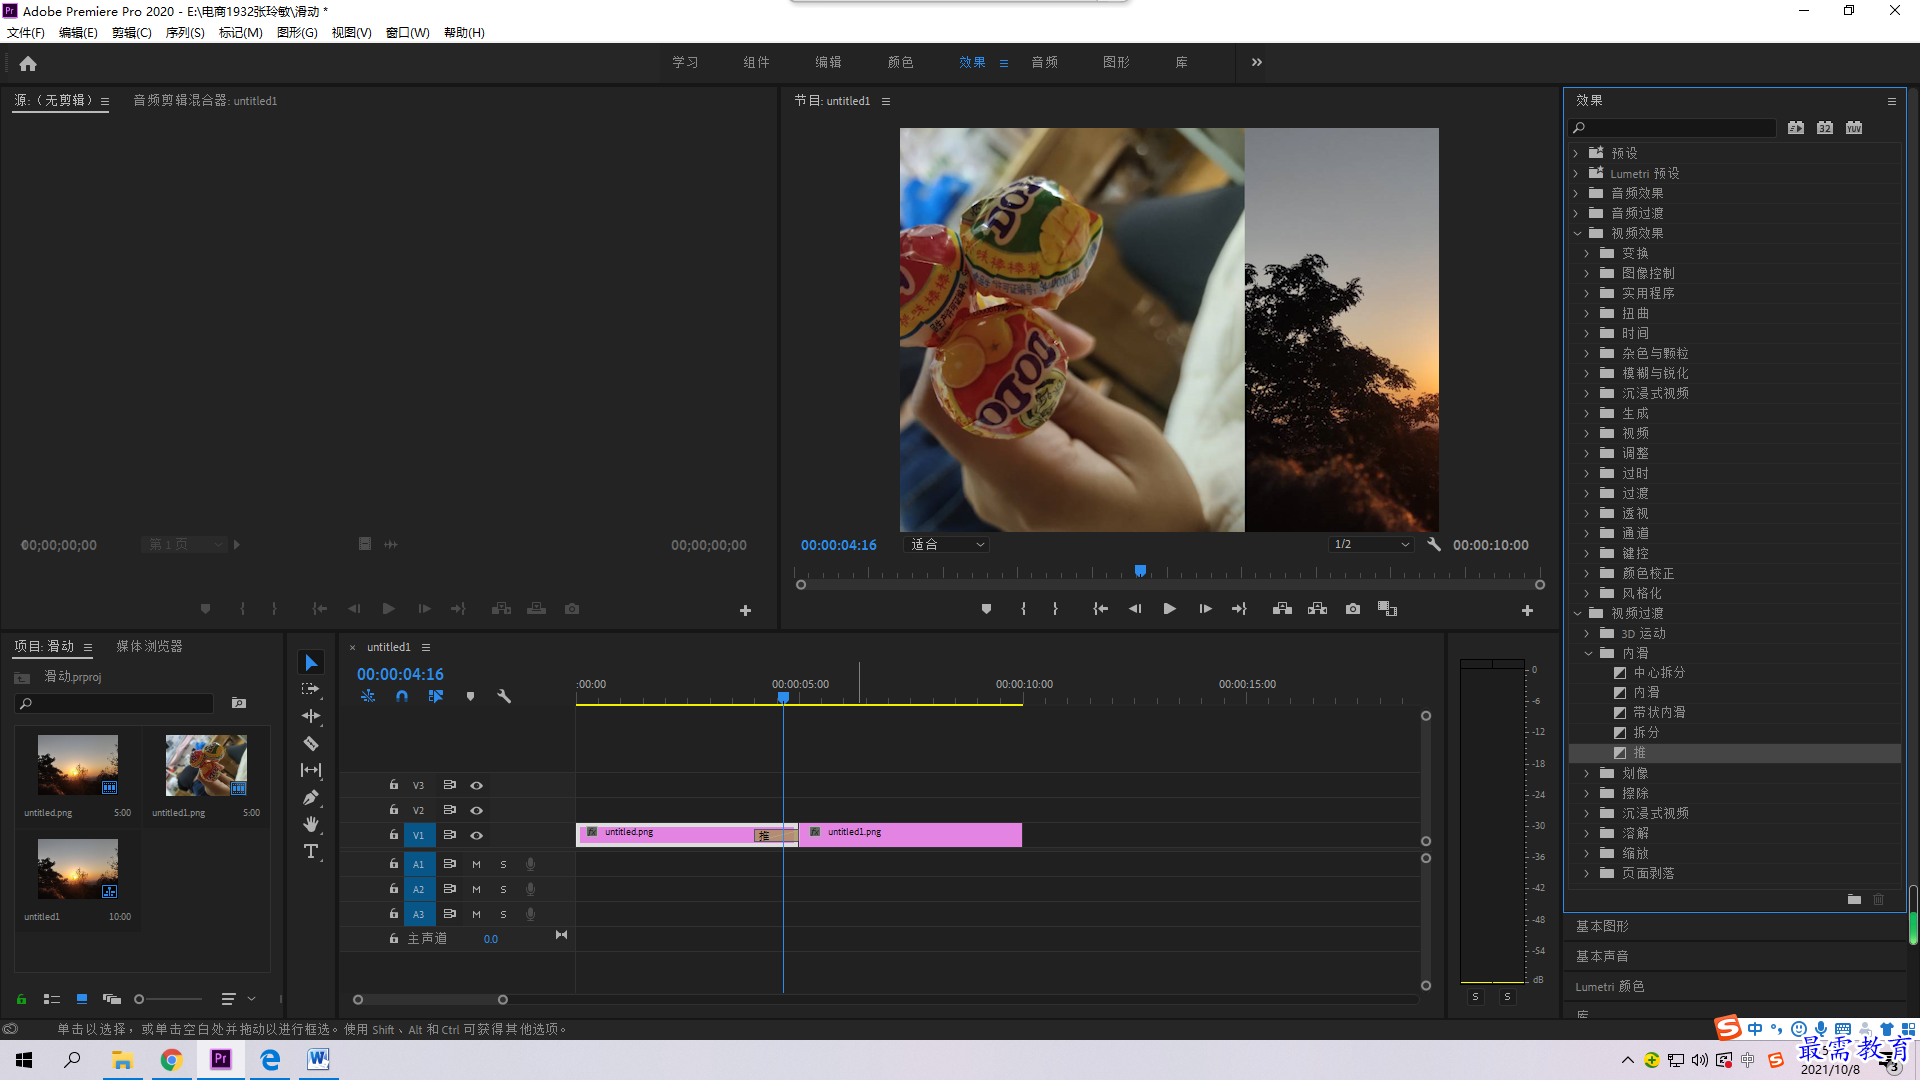Expand the 模糊与锐化 folder
The height and width of the screenshot is (1080, 1920).
[1587, 373]
